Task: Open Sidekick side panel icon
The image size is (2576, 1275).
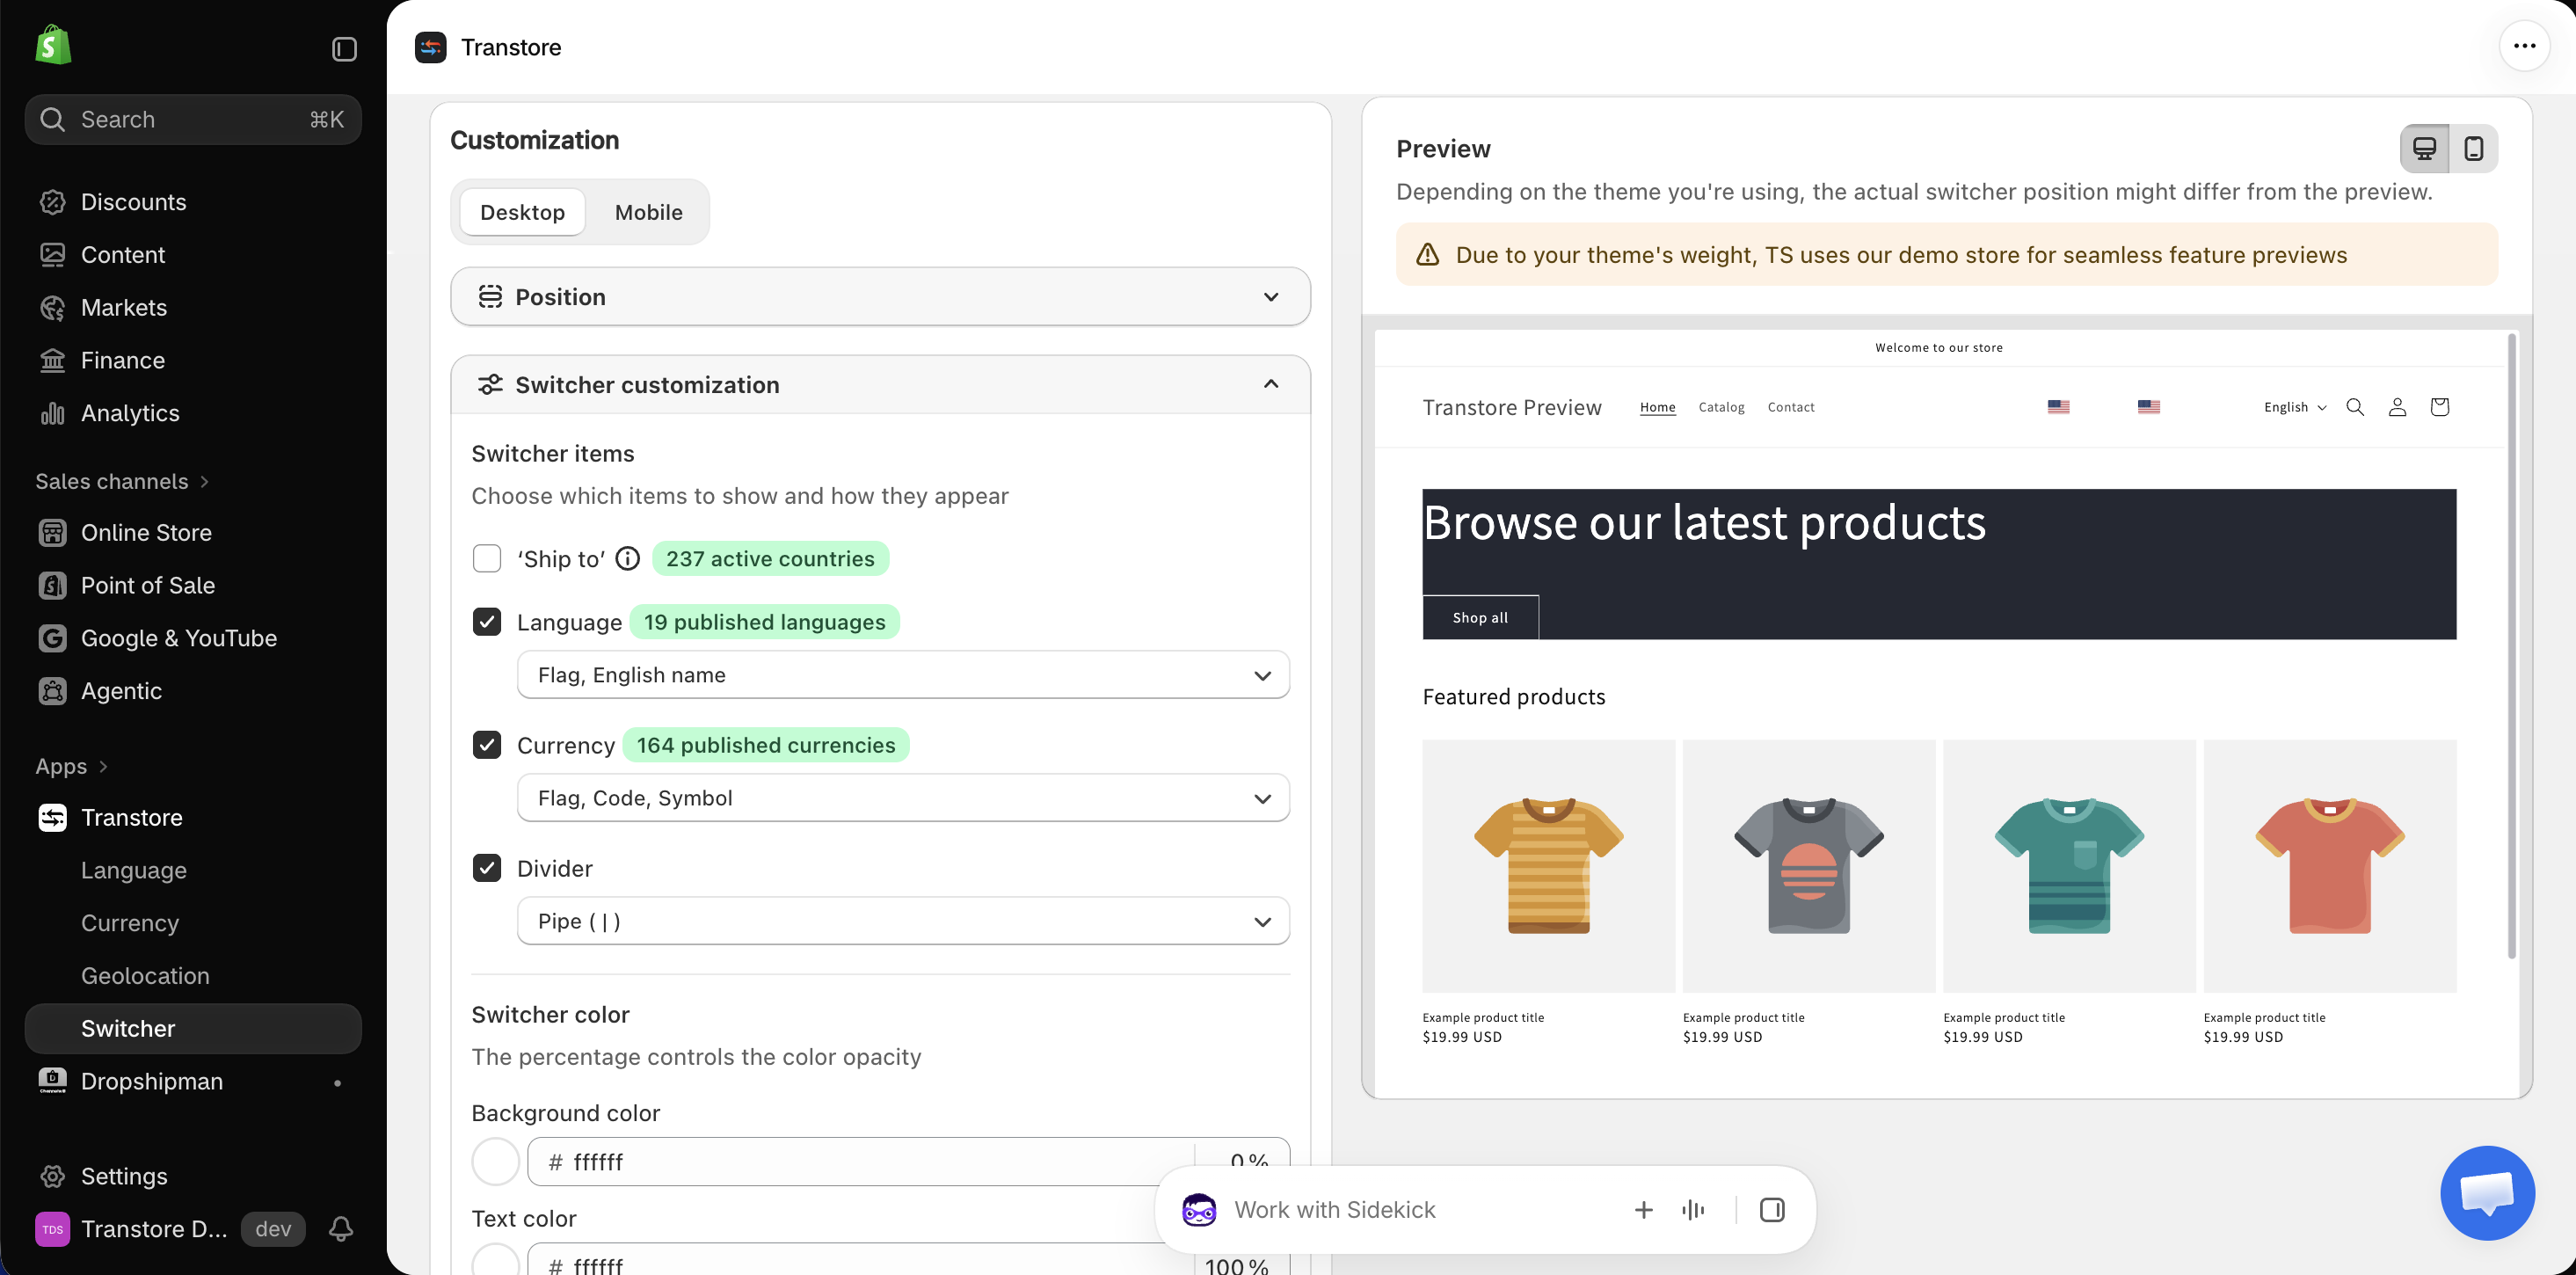Action: tap(1772, 1210)
